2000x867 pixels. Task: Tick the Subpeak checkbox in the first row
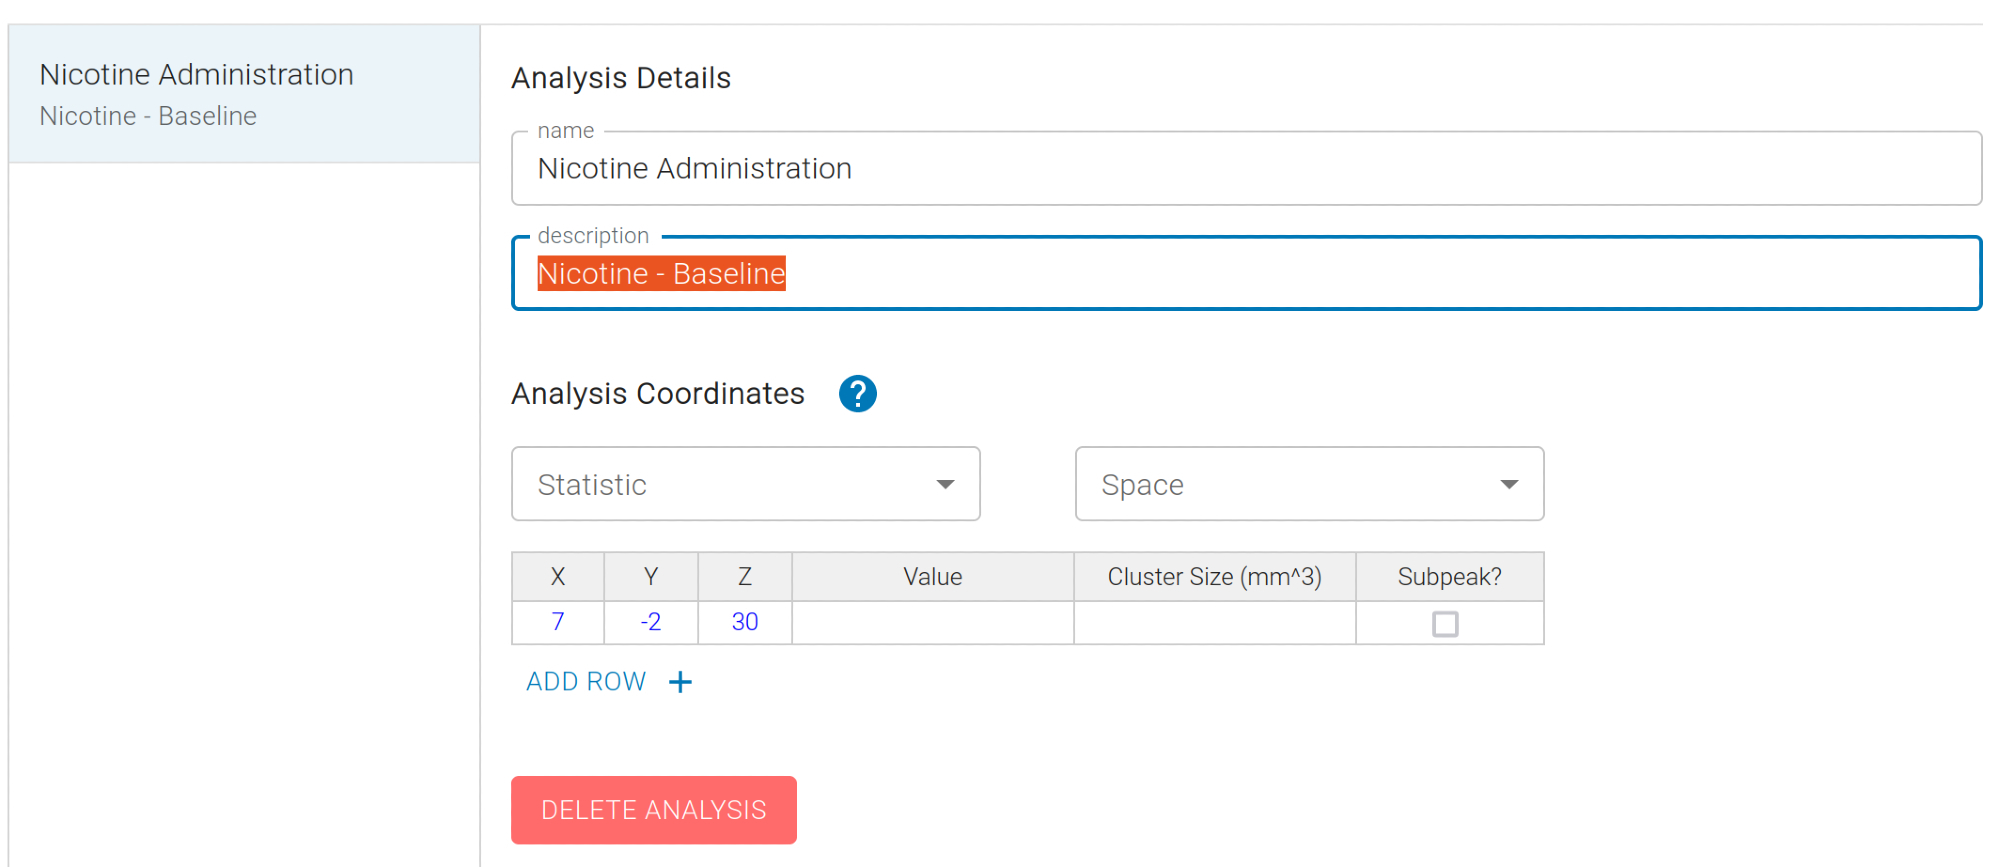click(1445, 624)
